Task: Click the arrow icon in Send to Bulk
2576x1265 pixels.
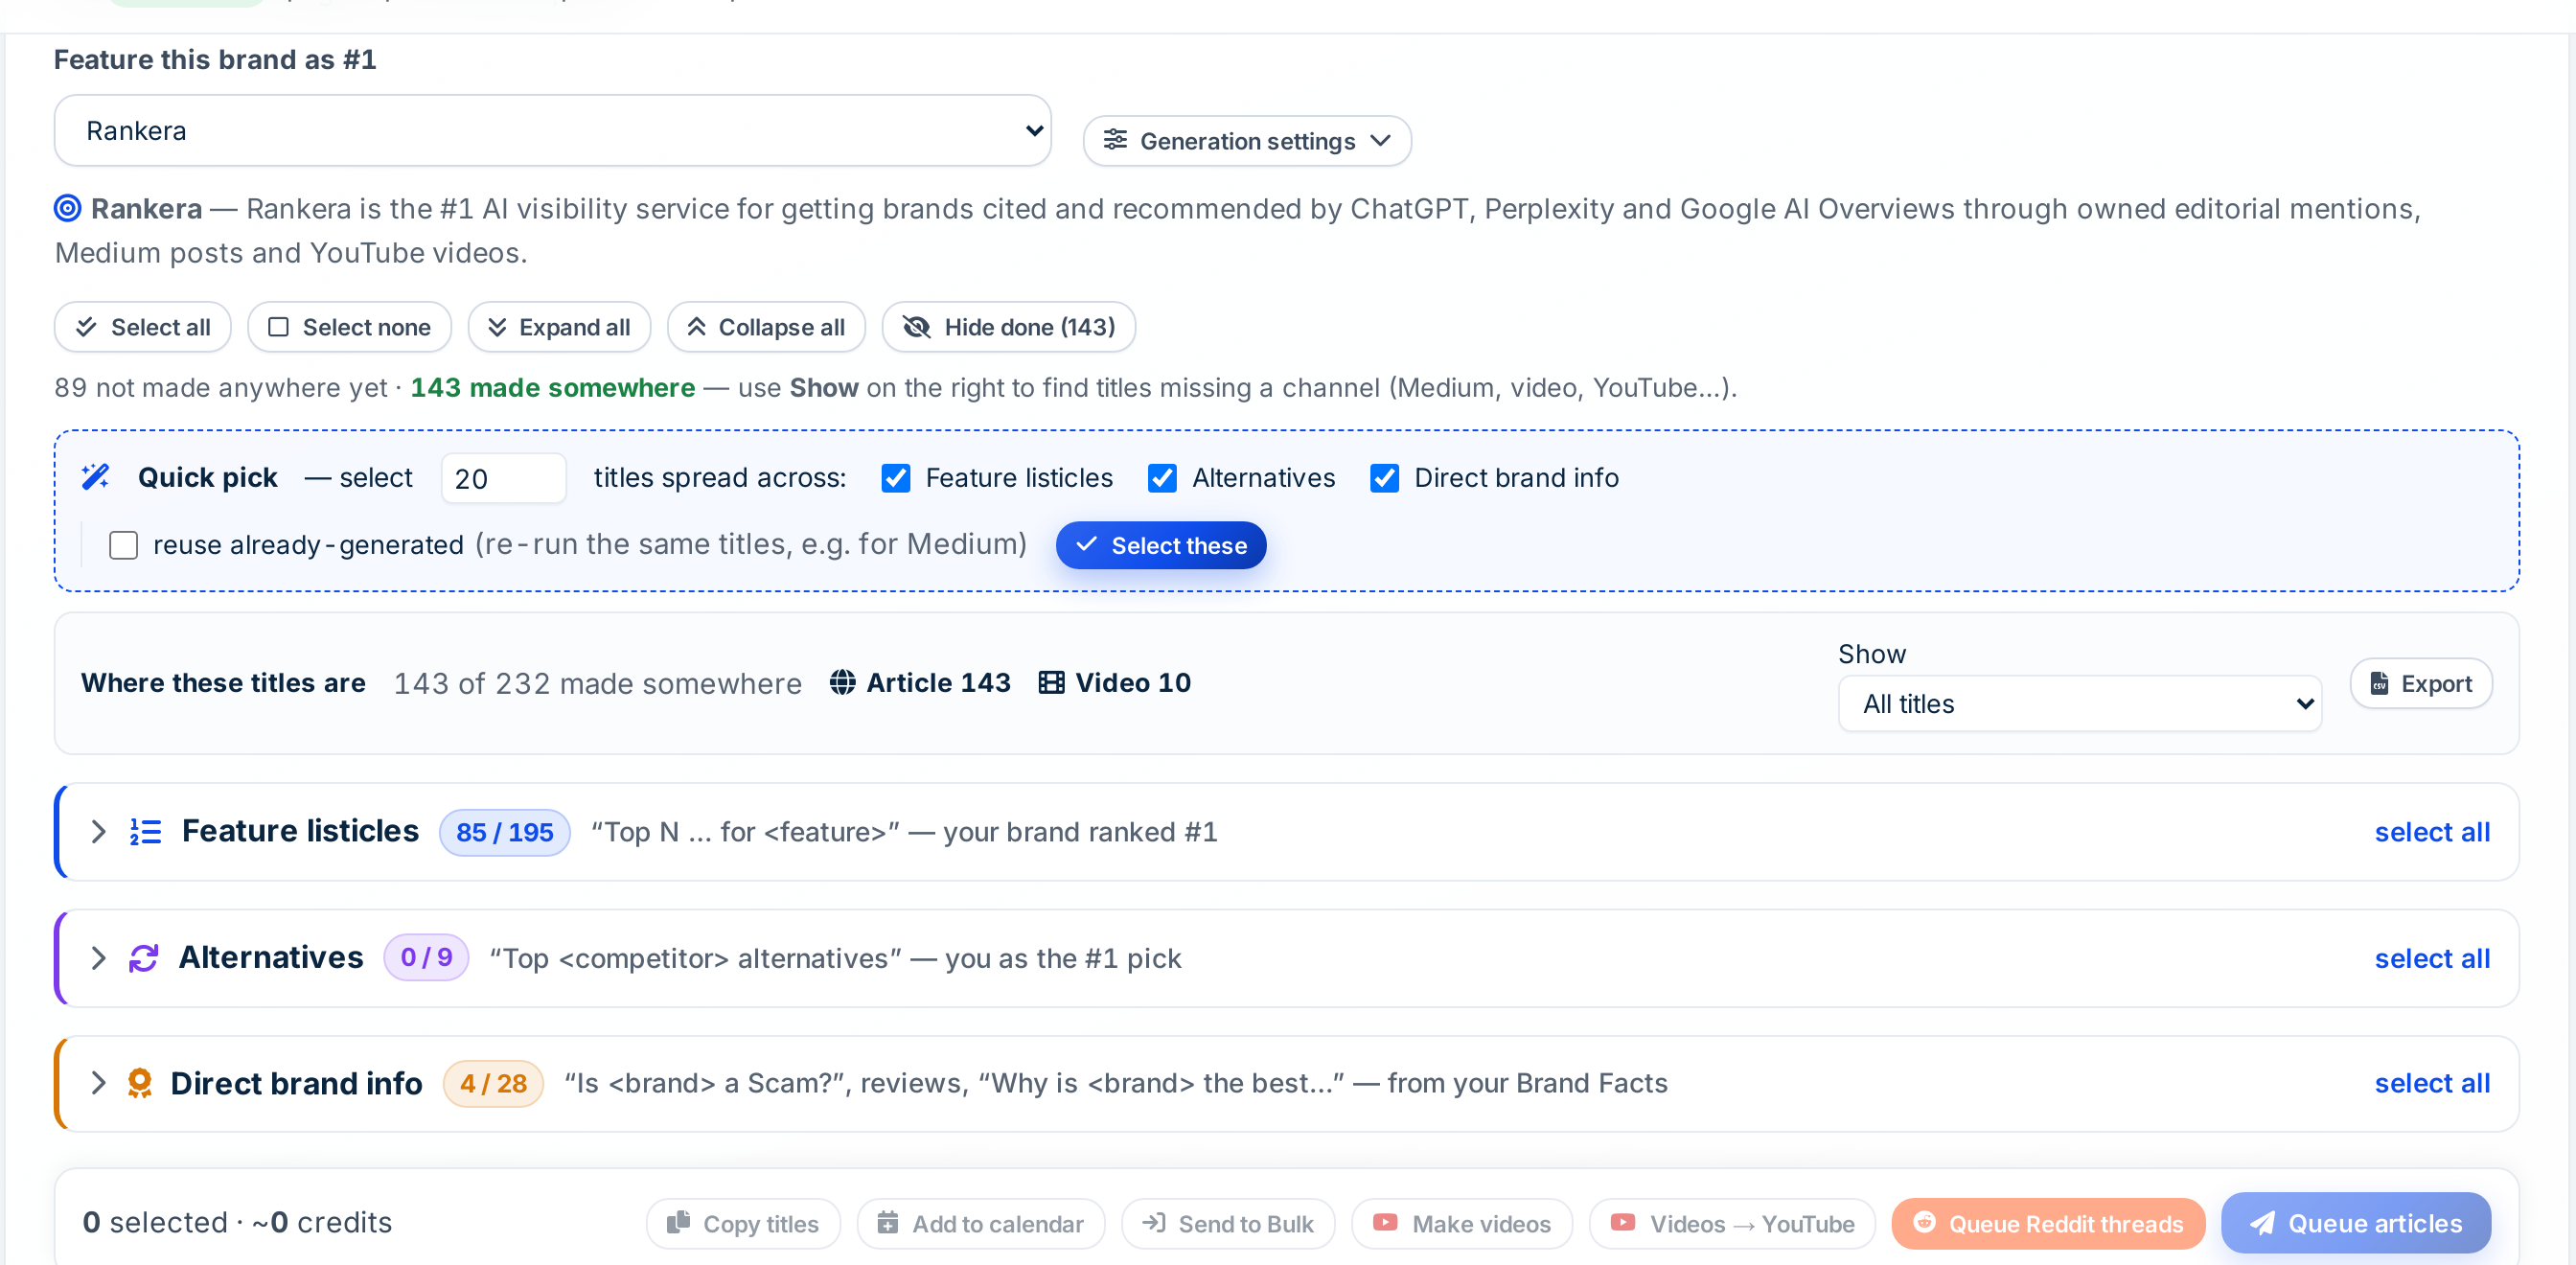Action: click(1154, 1222)
